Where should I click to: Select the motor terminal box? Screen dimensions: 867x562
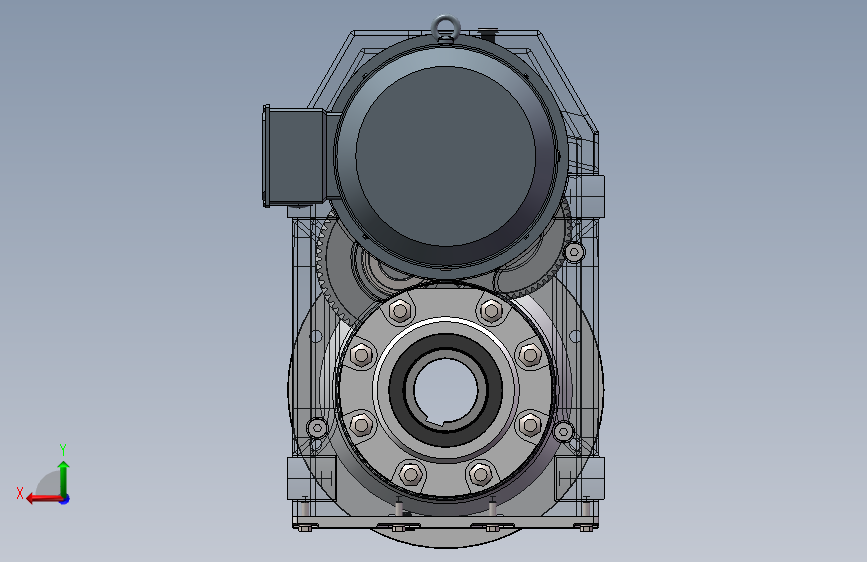coord(294,156)
